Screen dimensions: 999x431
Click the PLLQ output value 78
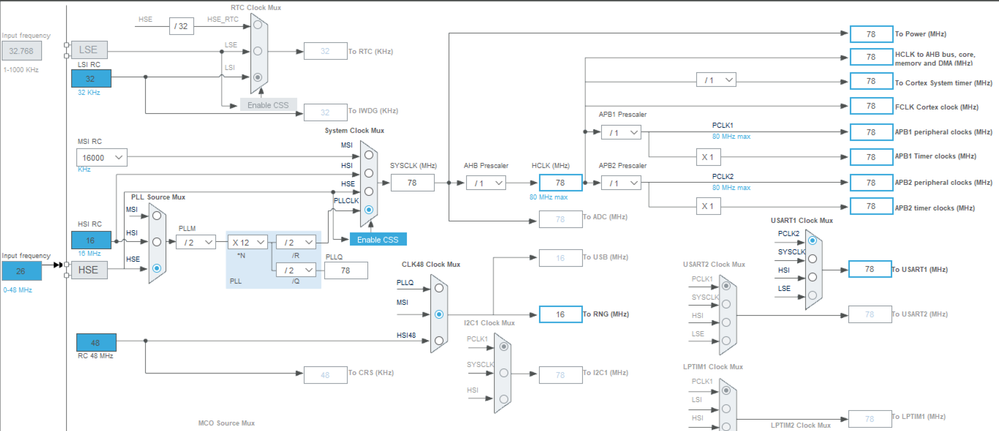pyautogui.click(x=346, y=270)
